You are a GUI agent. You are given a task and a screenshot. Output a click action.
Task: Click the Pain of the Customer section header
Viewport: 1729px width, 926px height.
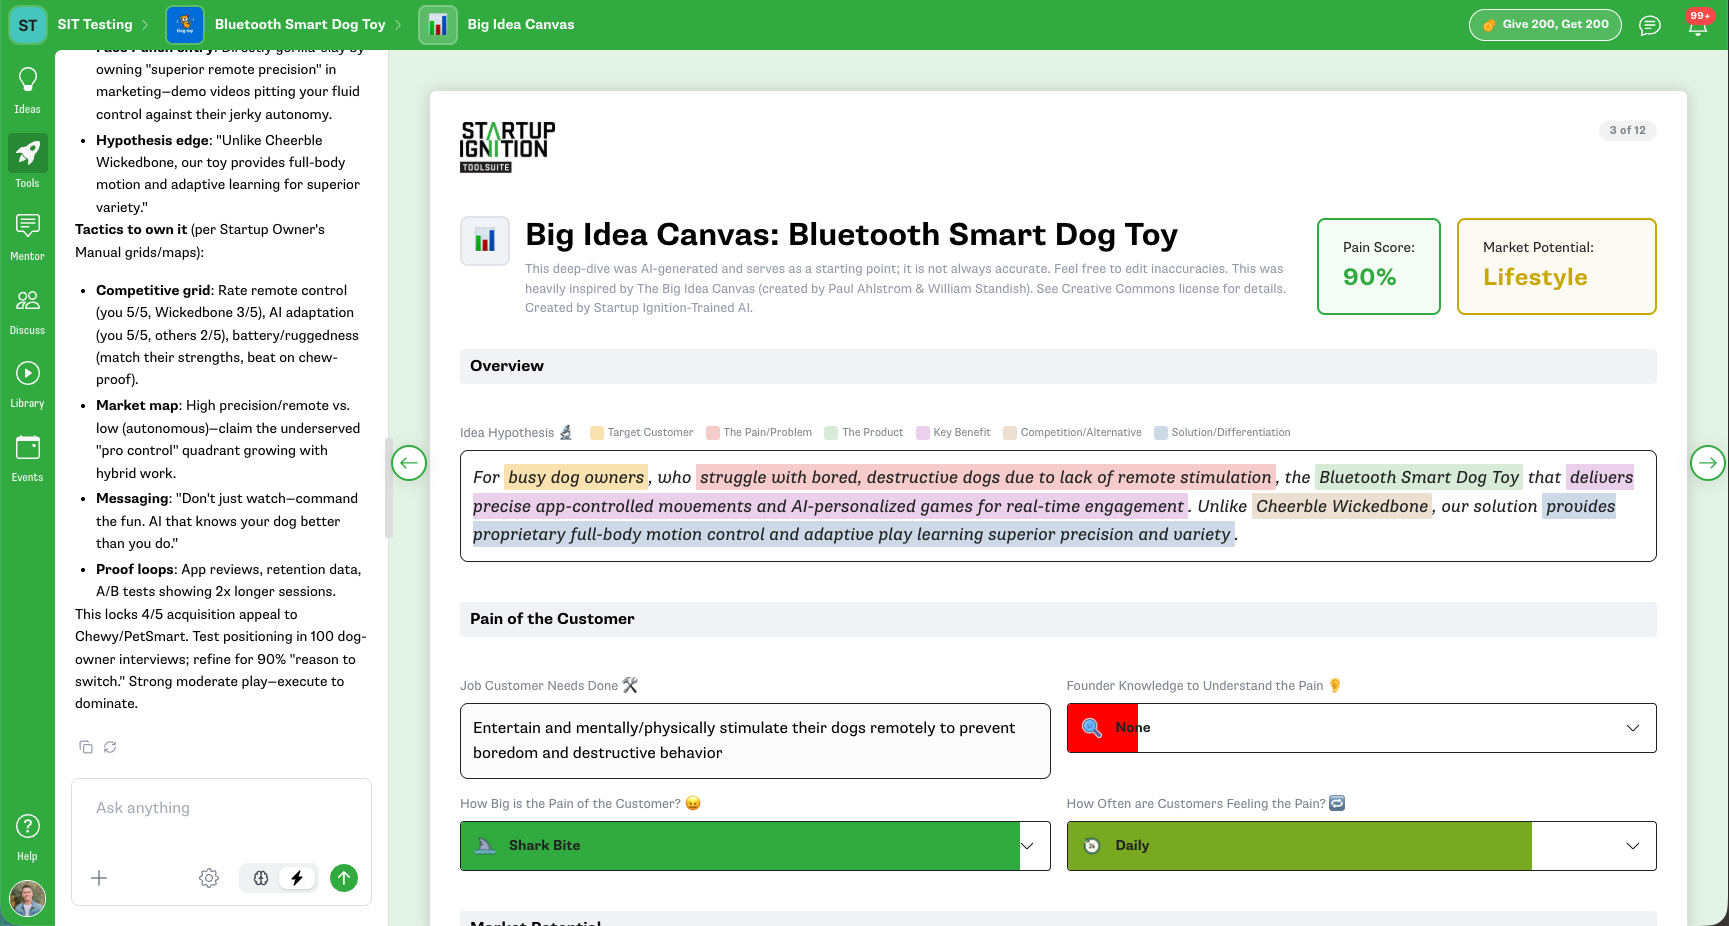click(x=1058, y=619)
